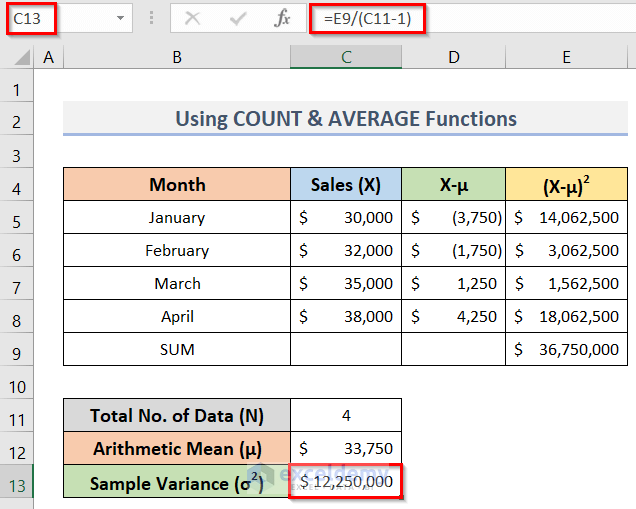The width and height of the screenshot is (636, 509).
Task: Click the Enter checkmark formula bar icon
Action: point(238,18)
